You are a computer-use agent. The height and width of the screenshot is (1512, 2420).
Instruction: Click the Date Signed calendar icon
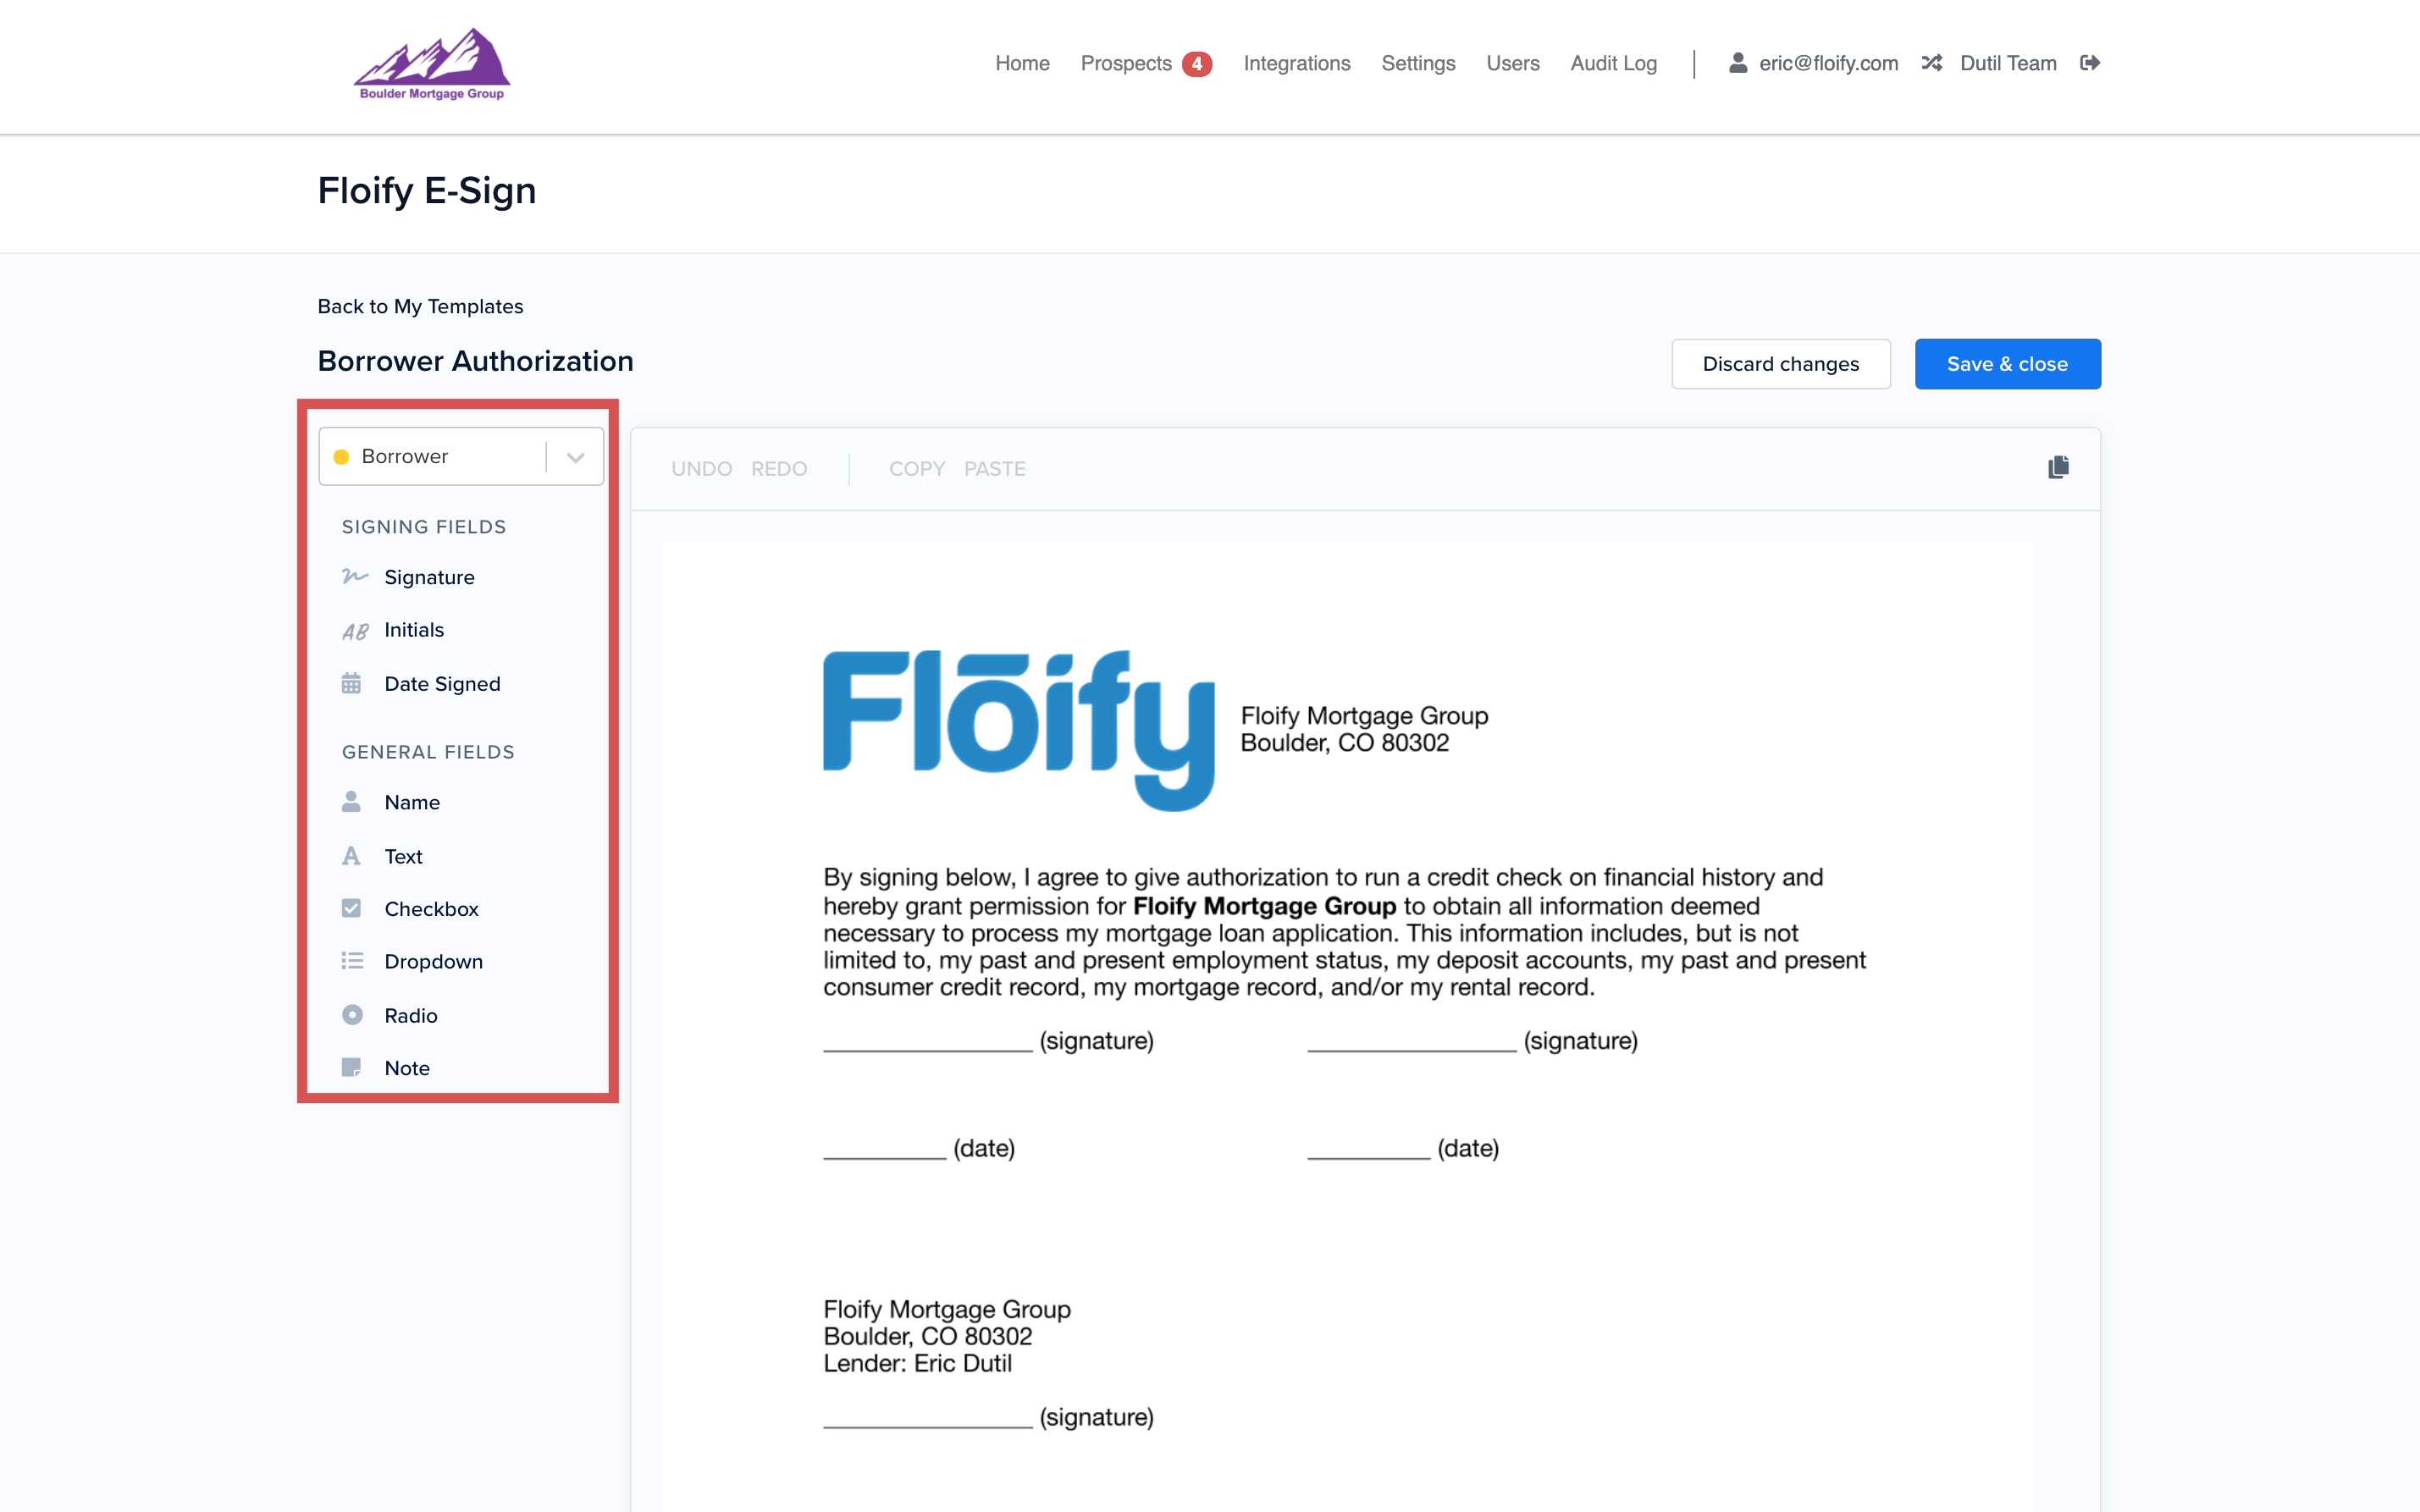pos(351,684)
